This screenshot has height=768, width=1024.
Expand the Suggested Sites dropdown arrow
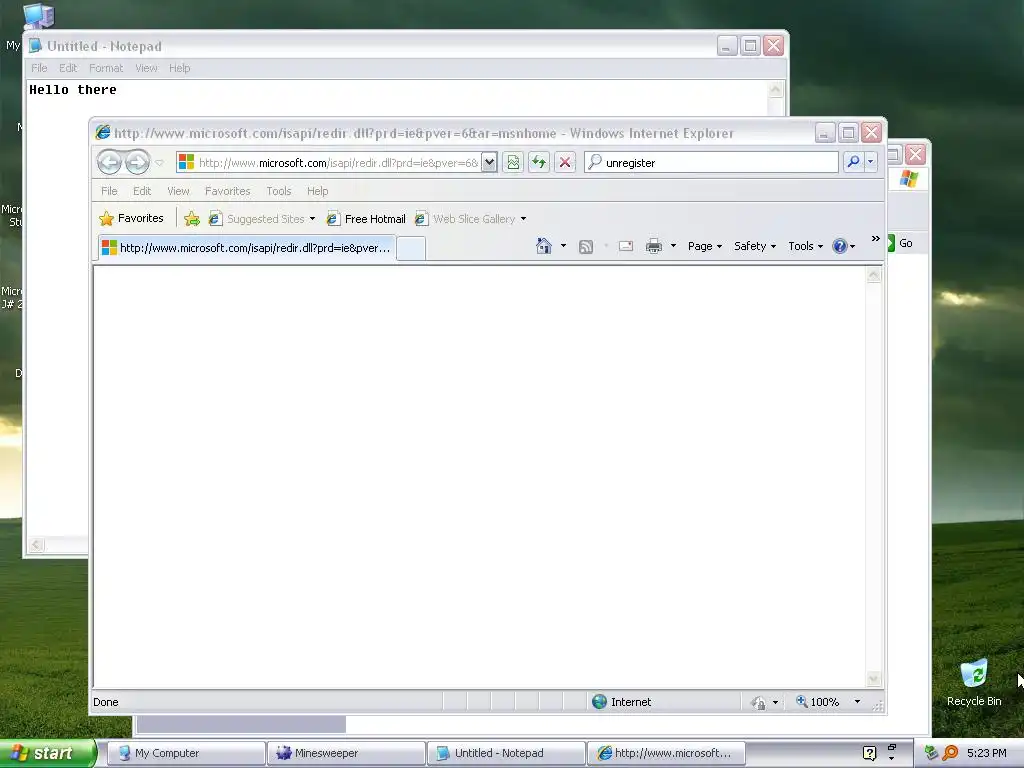[312, 219]
